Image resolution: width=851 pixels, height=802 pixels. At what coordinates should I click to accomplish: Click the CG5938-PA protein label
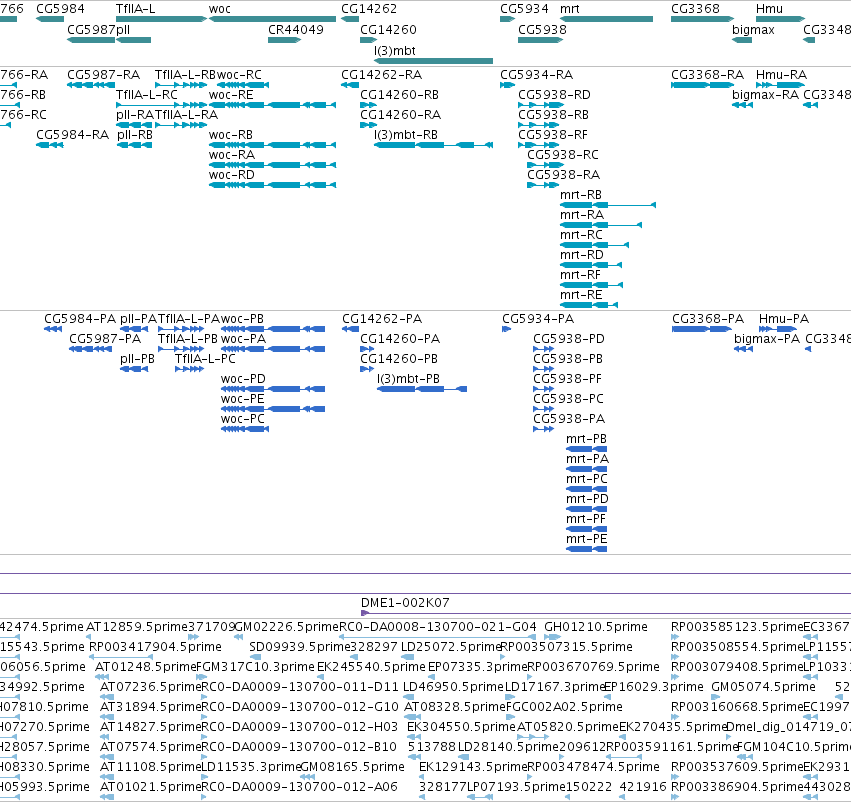click(569, 419)
